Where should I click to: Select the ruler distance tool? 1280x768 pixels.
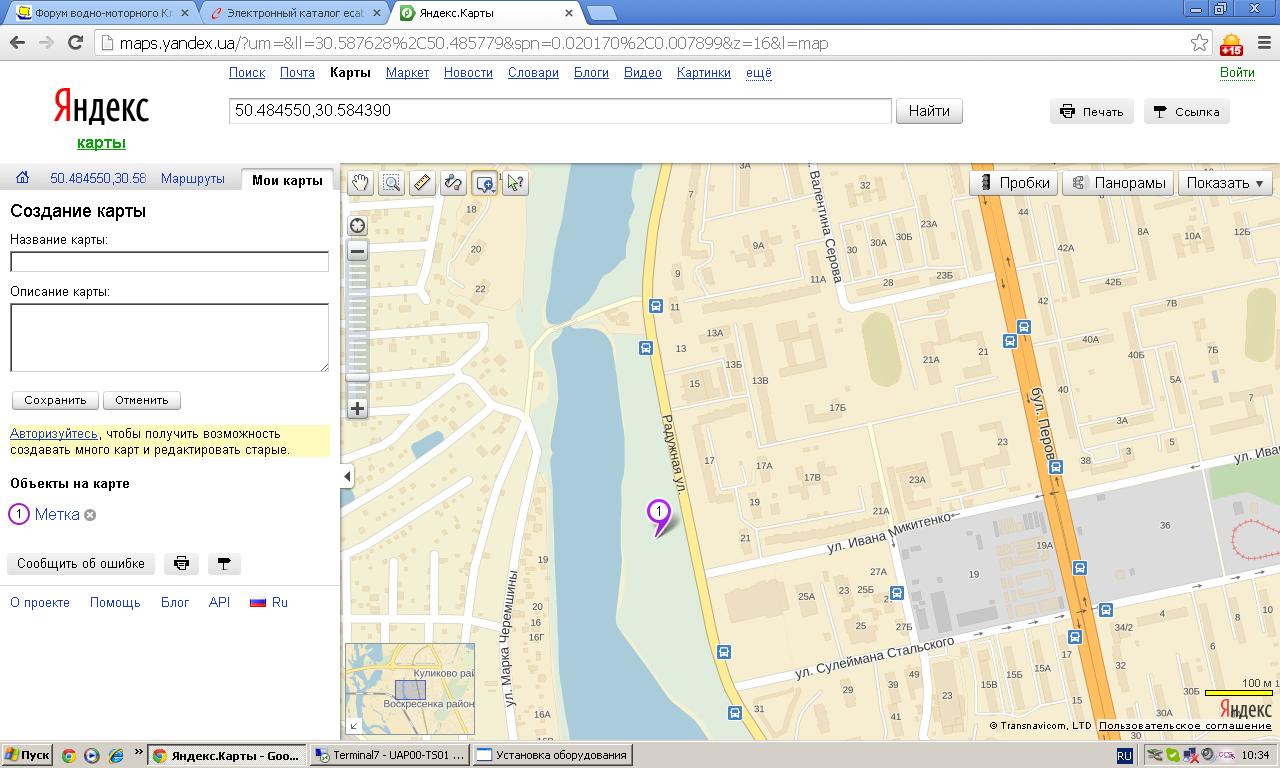coord(422,183)
